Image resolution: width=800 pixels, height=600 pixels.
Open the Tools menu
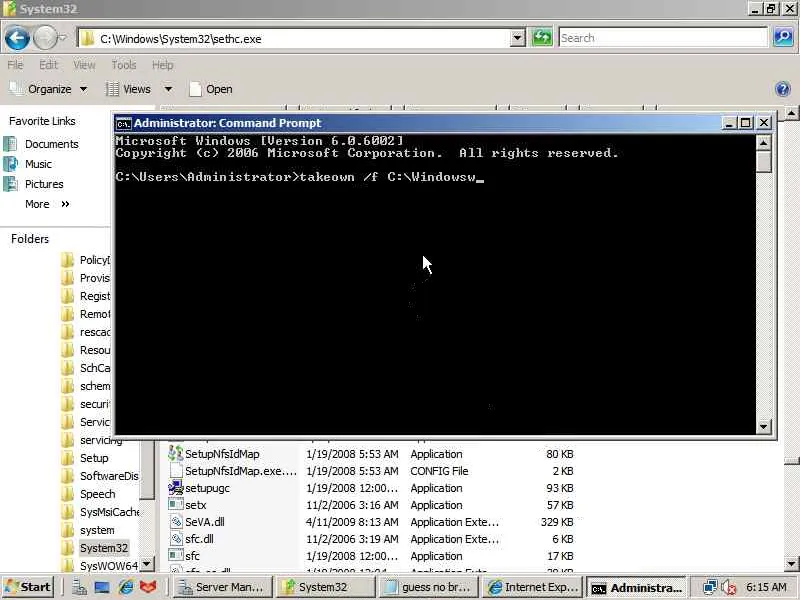coord(124,65)
